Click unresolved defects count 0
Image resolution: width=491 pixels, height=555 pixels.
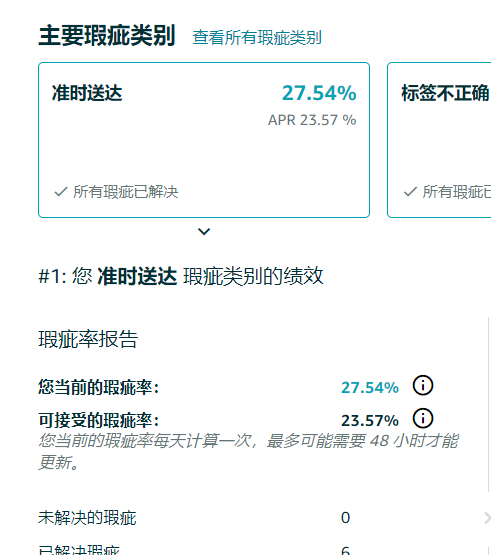346,518
